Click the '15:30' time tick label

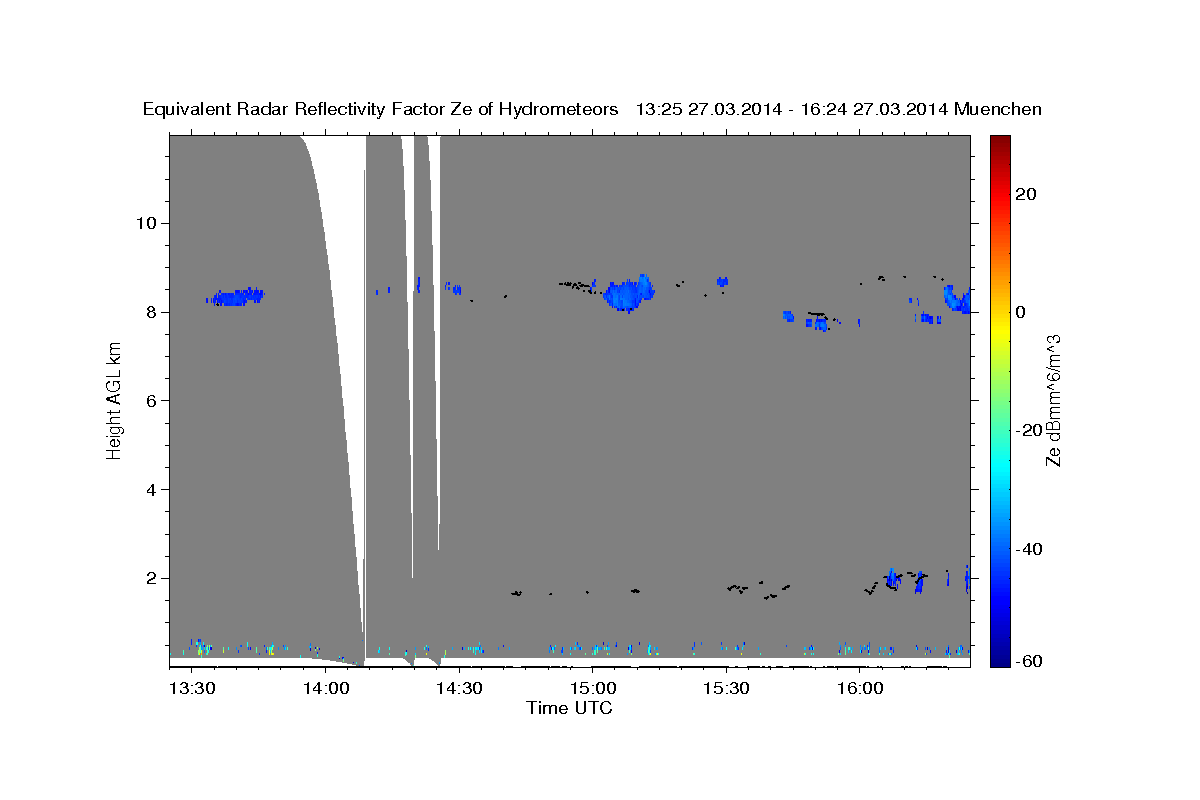pos(726,688)
